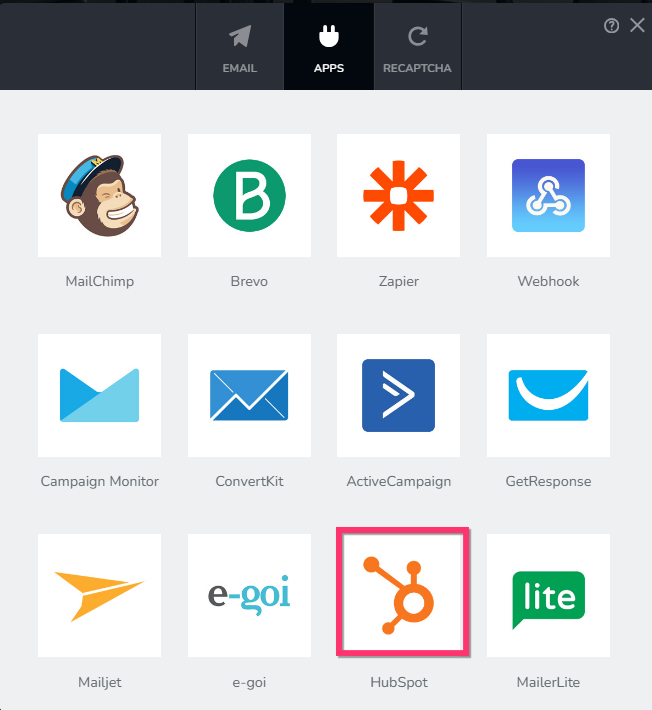
Task: Click the Campaign Monitor label
Action: [x=100, y=481]
